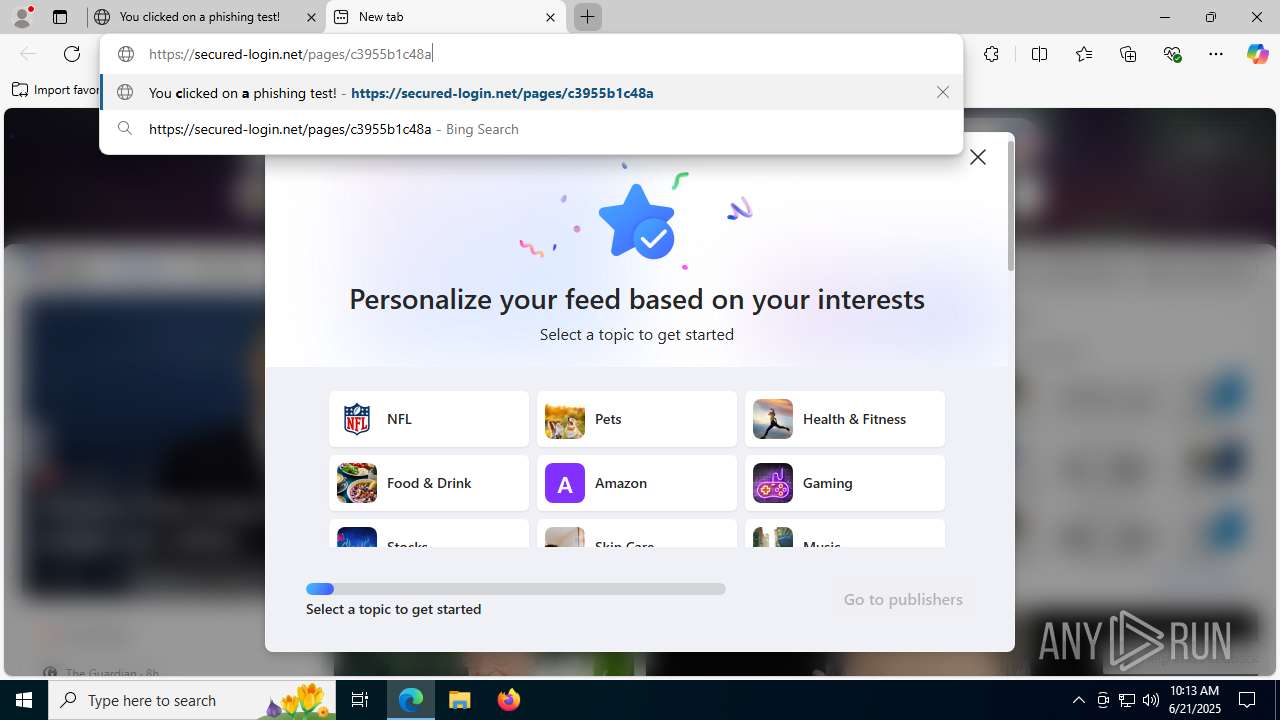Image resolution: width=1280 pixels, height=720 pixels.
Task: Close the personalize feed dialog
Action: tap(978, 157)
